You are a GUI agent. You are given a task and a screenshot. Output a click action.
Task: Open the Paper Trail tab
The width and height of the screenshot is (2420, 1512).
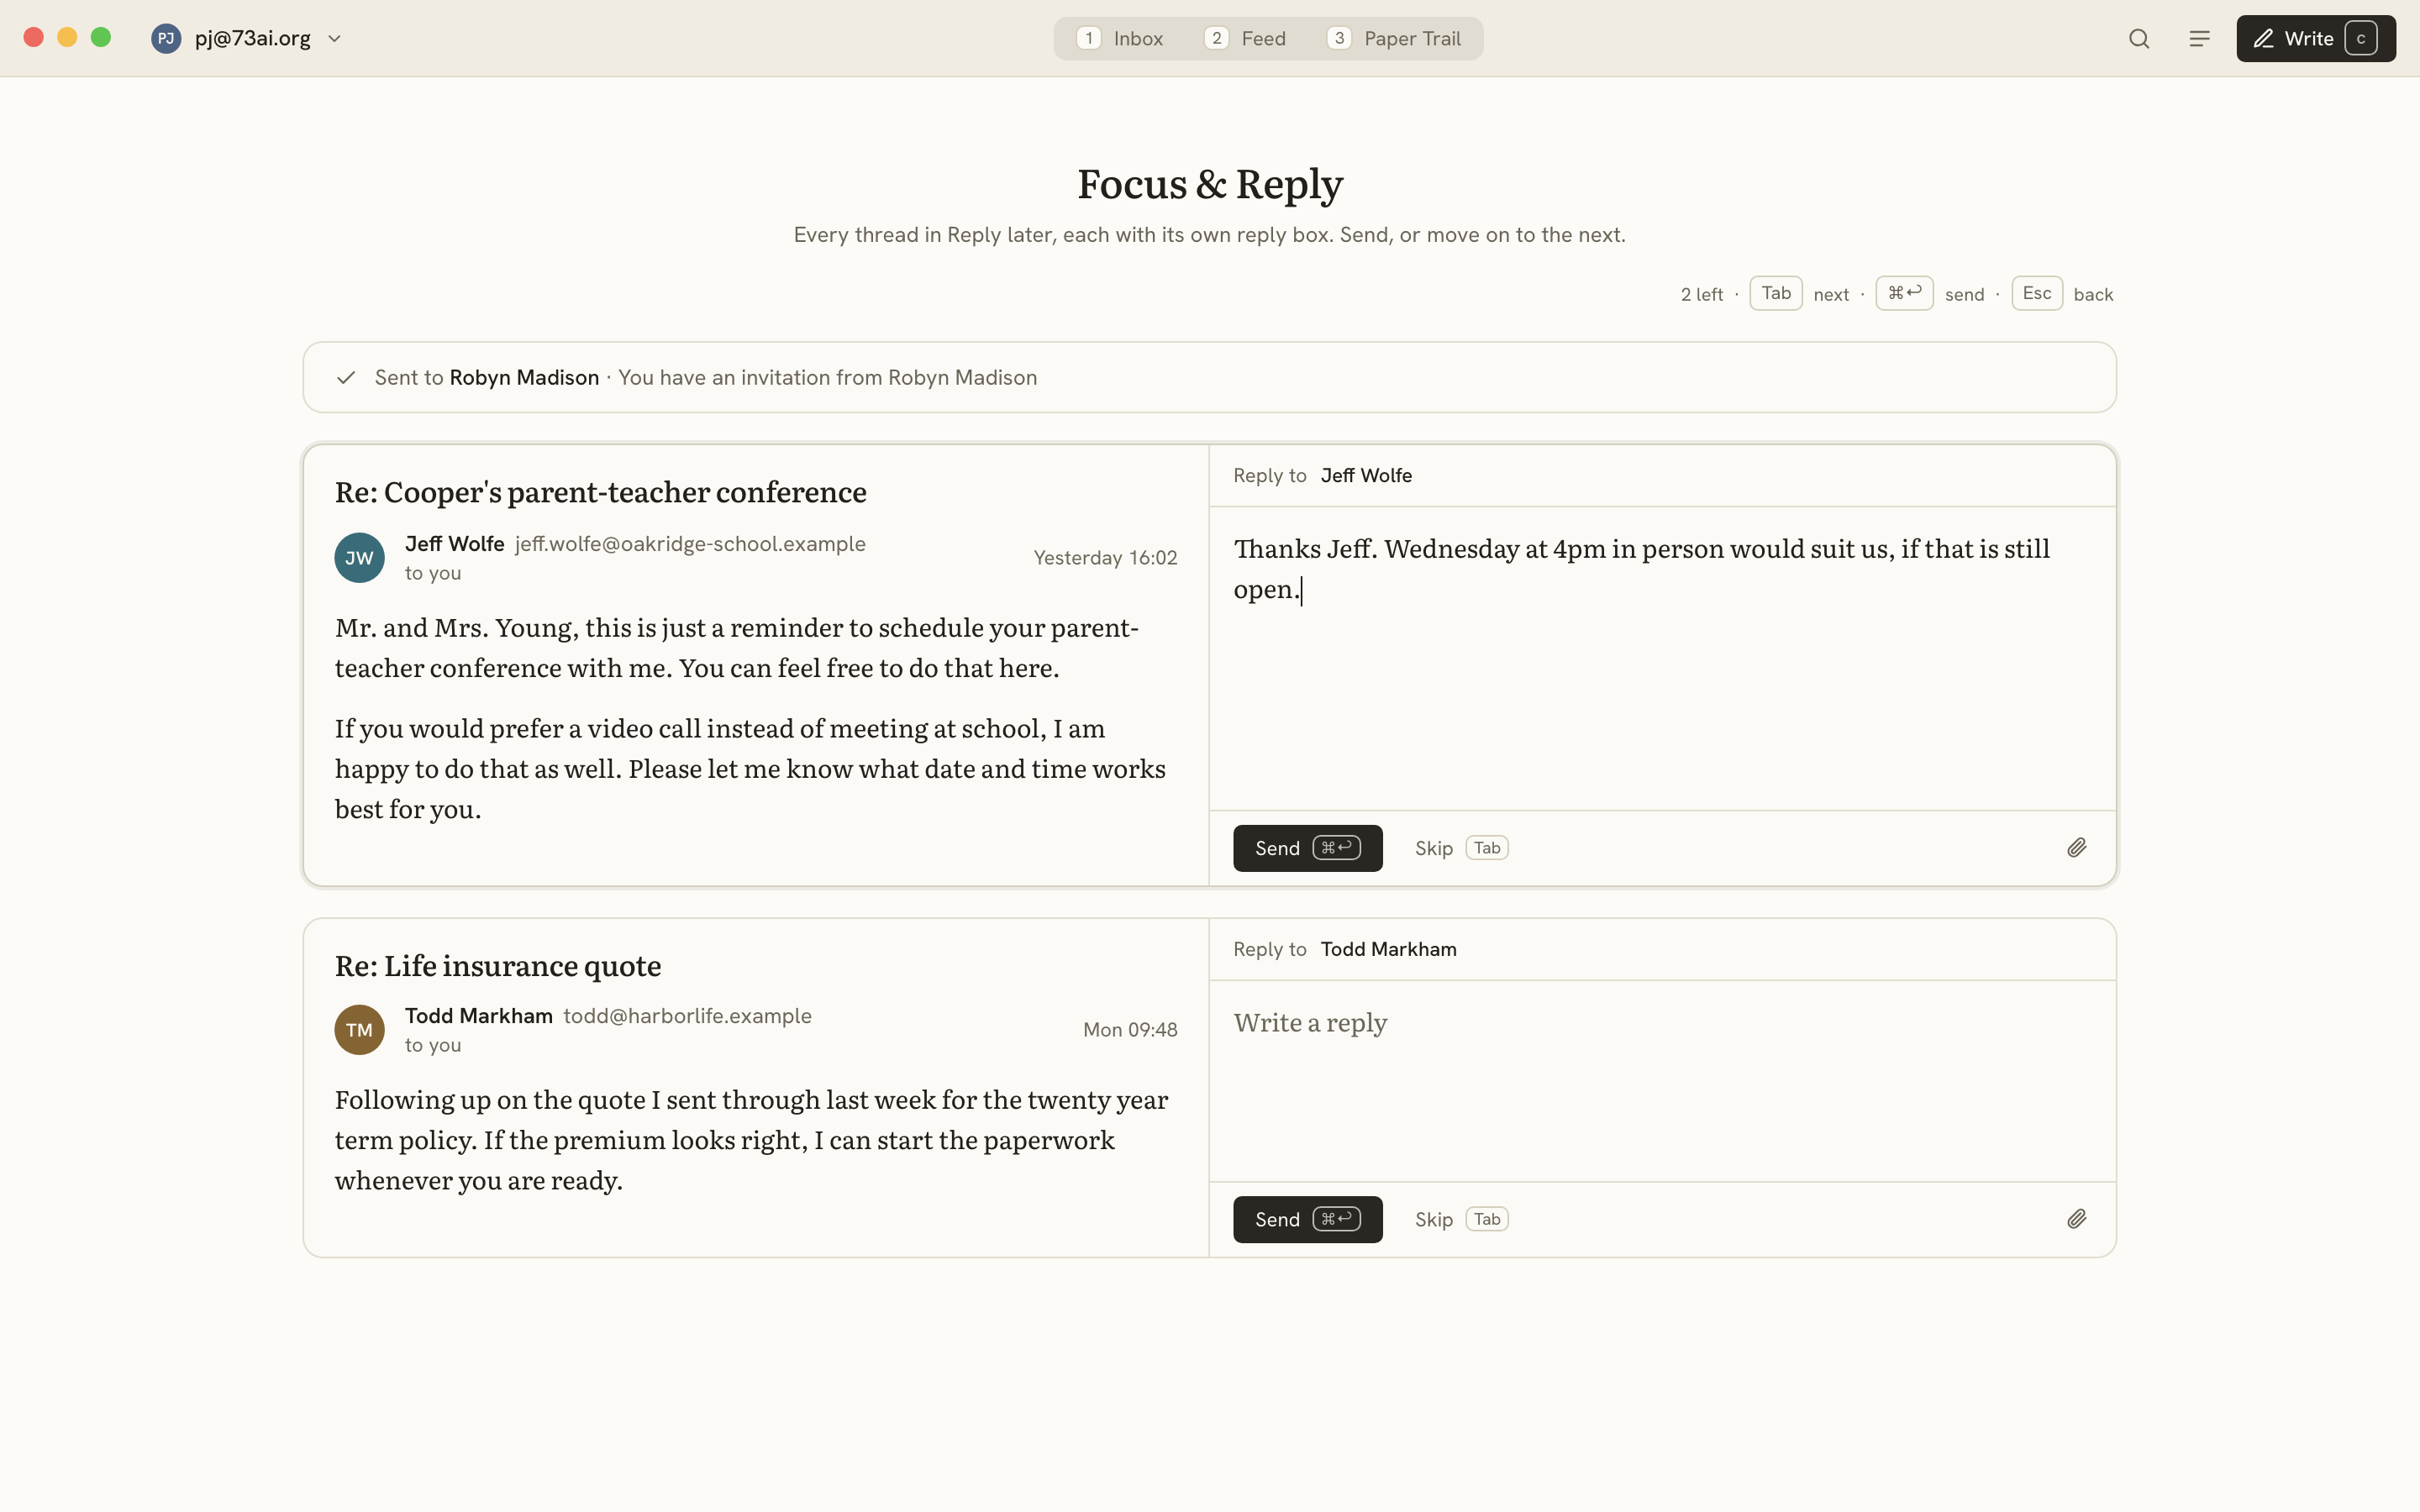click(1394, 39)
